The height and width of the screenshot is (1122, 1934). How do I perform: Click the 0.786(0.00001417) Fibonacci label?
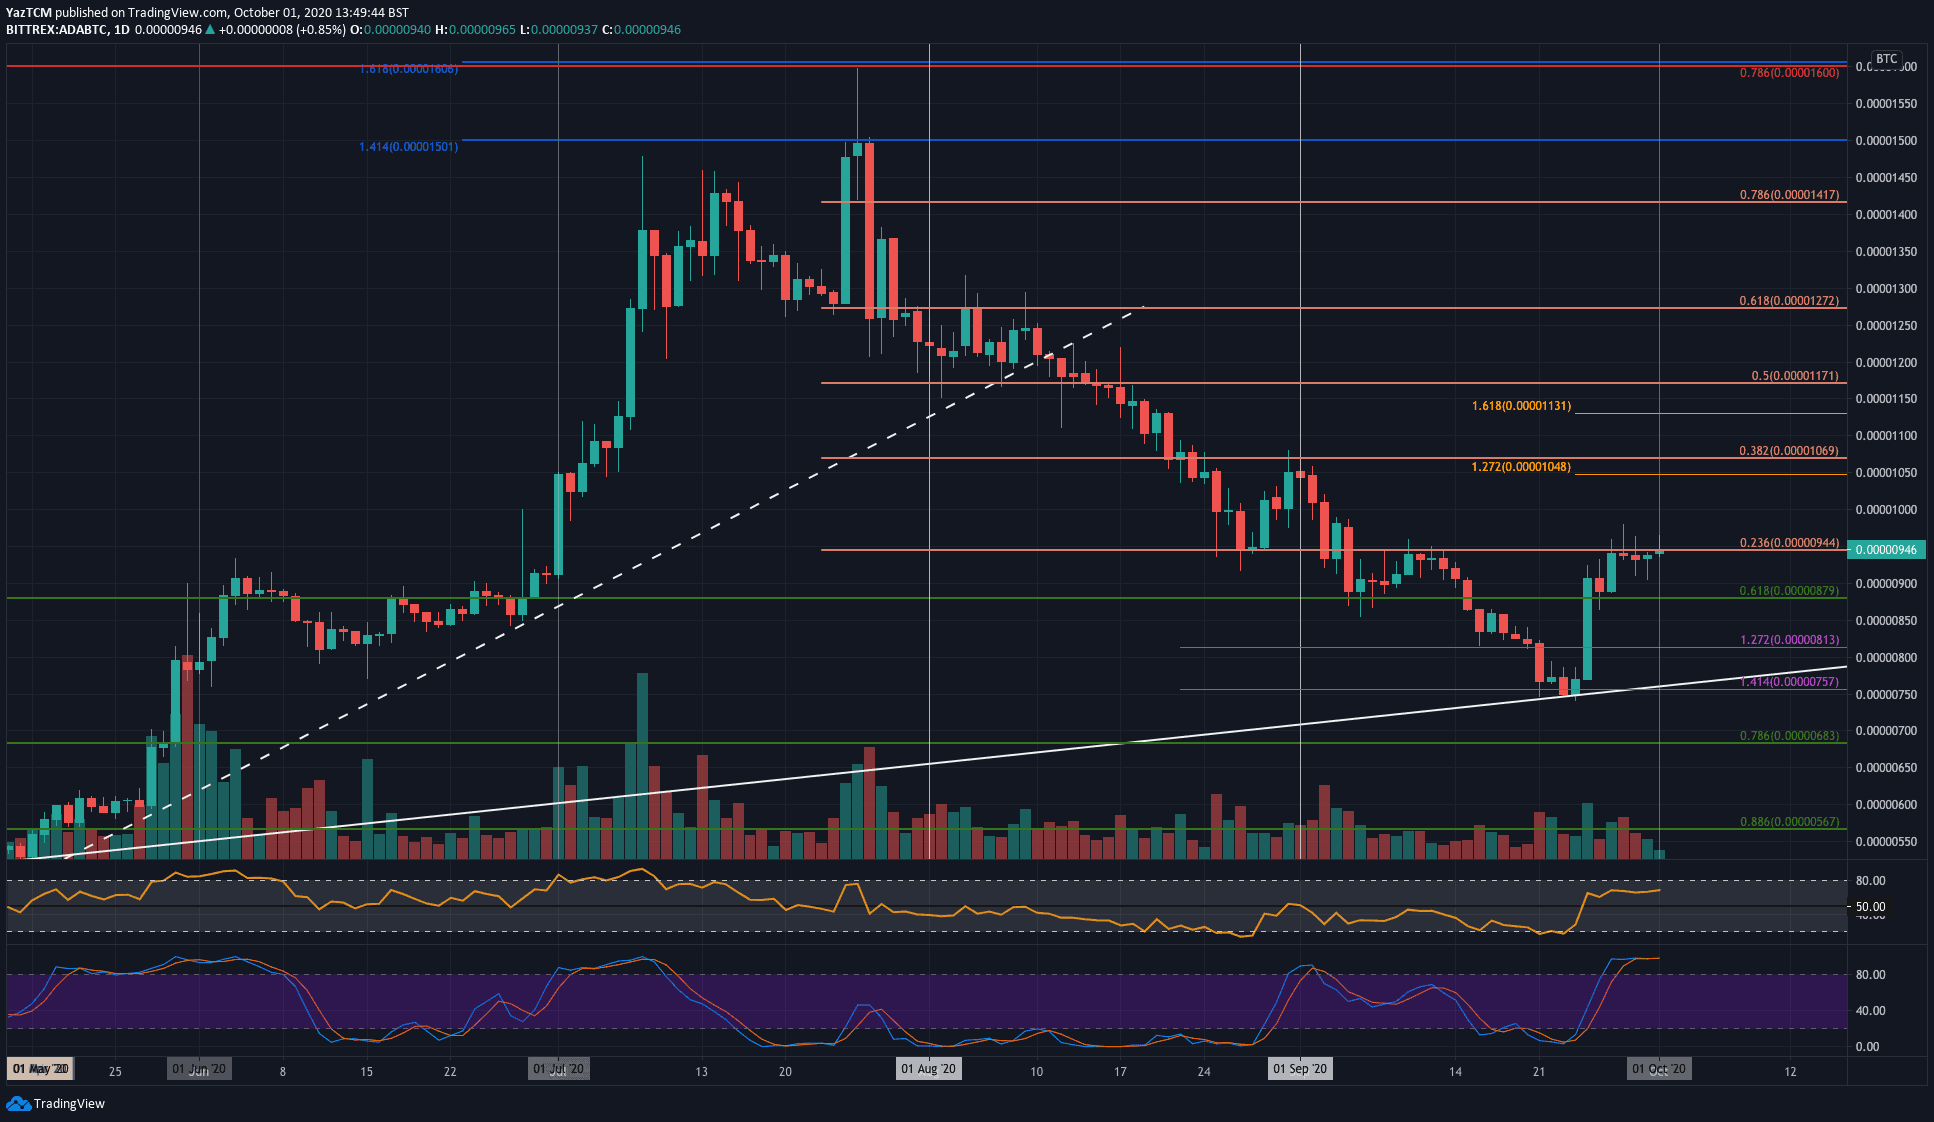pyautogui.click(x=1789, y=195)
